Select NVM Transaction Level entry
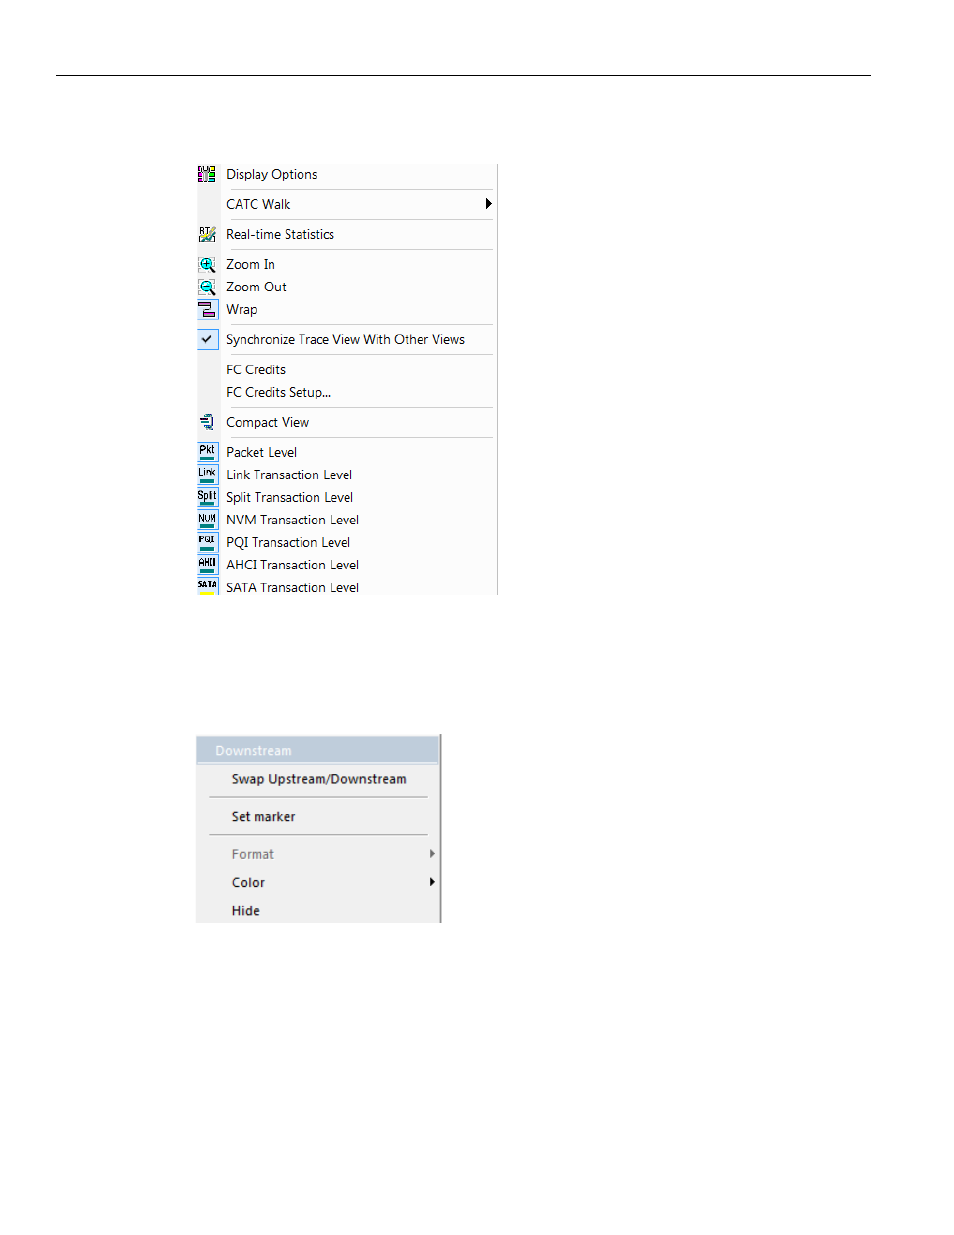Image resolution: width=954 pixels, height=1235 pixels. point(292,520)
